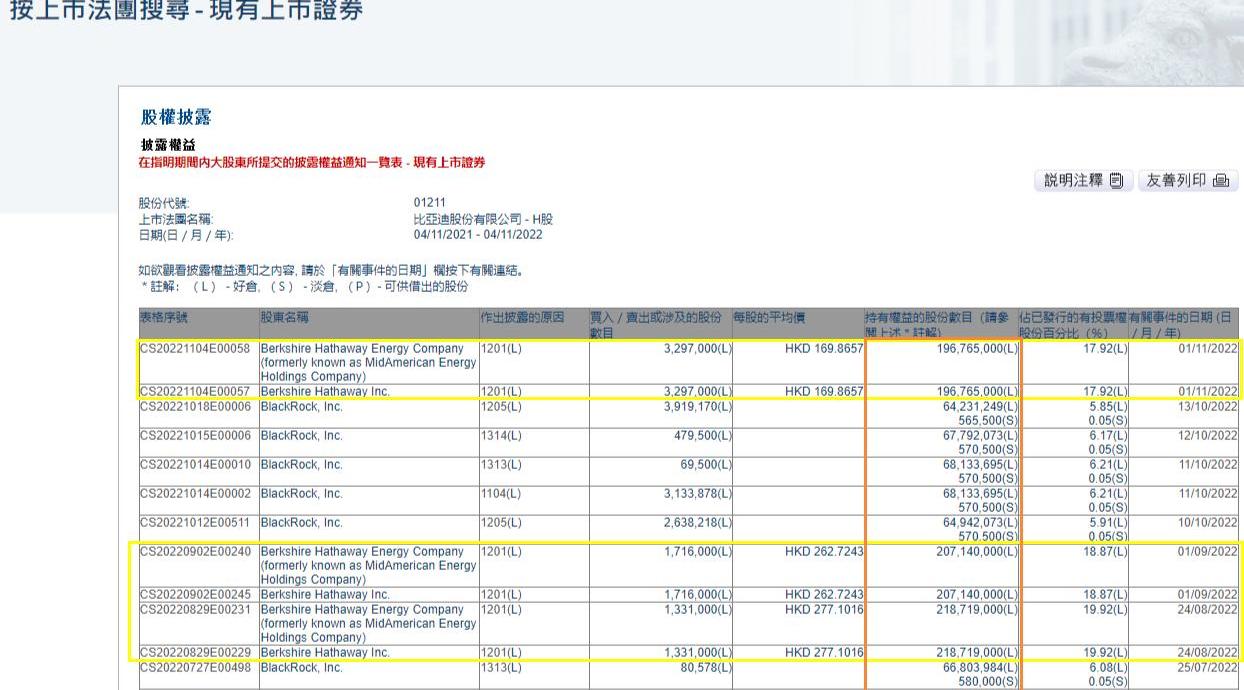
Task: Select form serial number CS20221018E00006
Action: (x=196, y=408)
